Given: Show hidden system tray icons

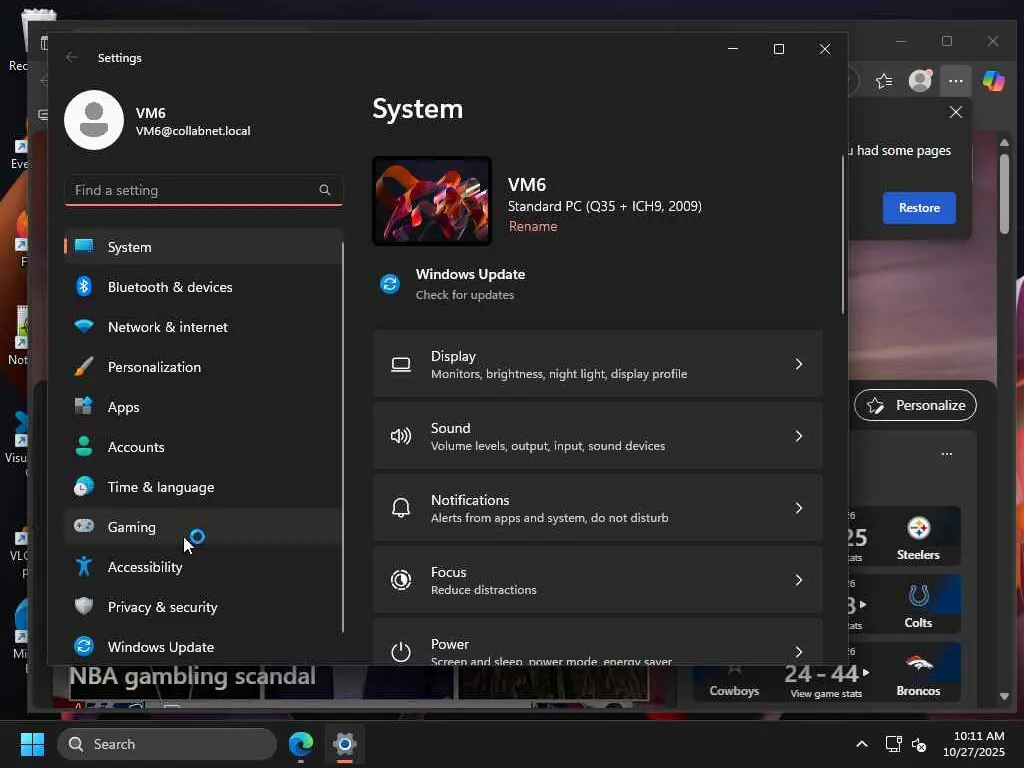Looking at the screenshot, I should [x=862, y=744].
